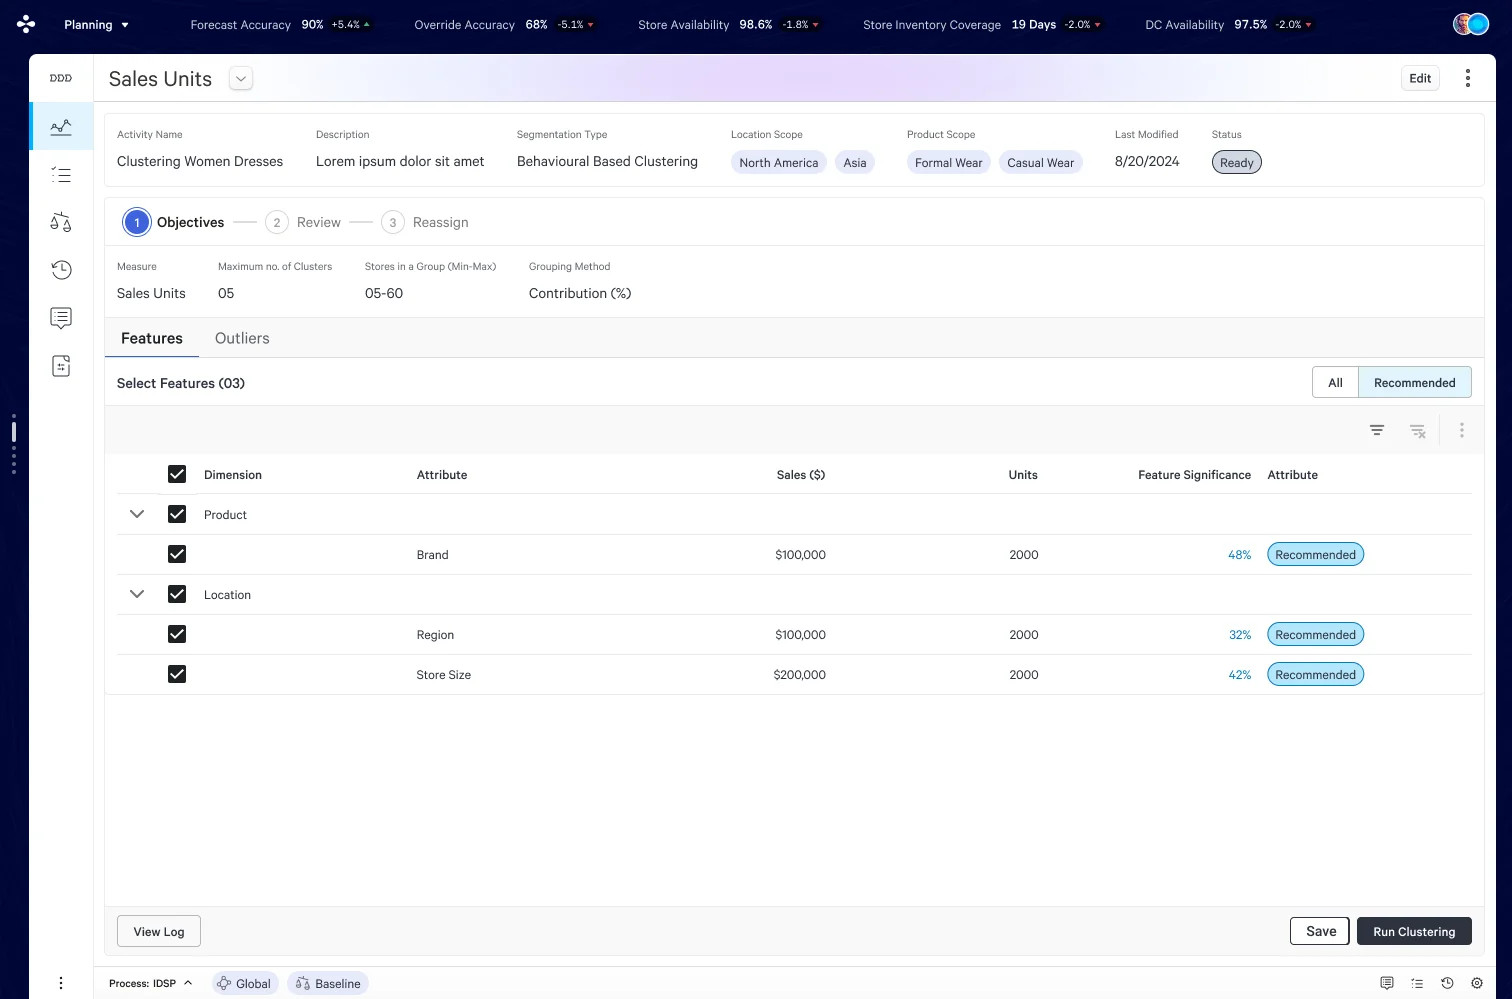The height and width of the screenshot is (999, 1512).
Task: Open the sidebar bottom three-dot menu
Action: (61, 983)
